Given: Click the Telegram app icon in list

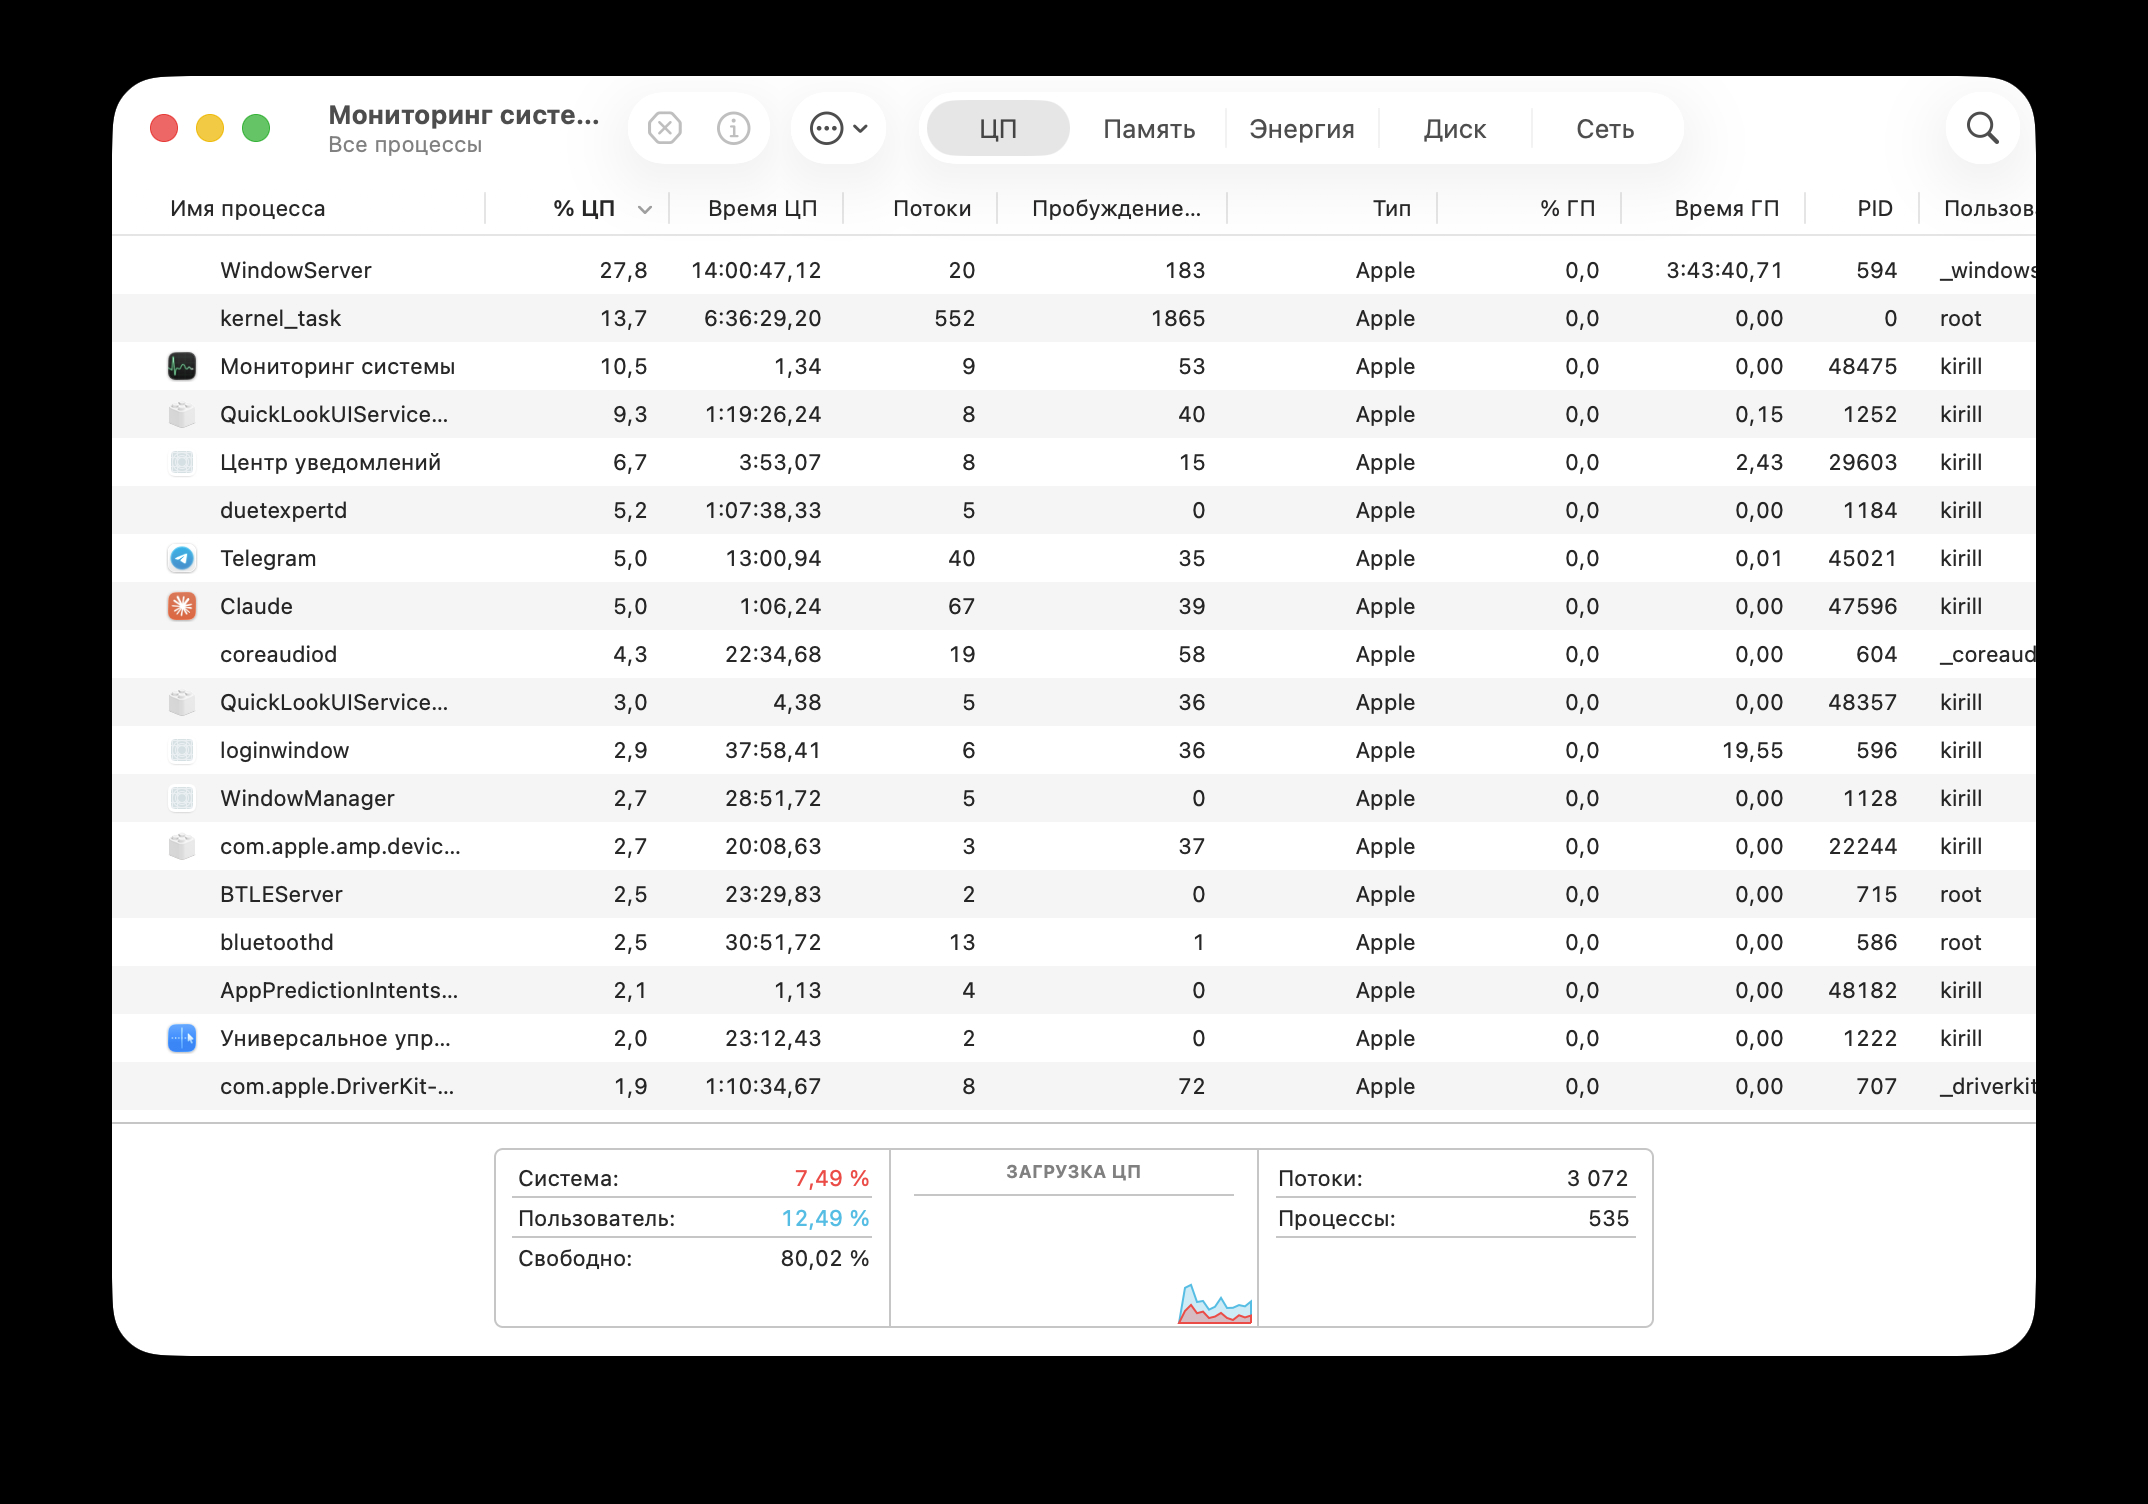Looking at the screenshot, I should click(x=182, y=558).
